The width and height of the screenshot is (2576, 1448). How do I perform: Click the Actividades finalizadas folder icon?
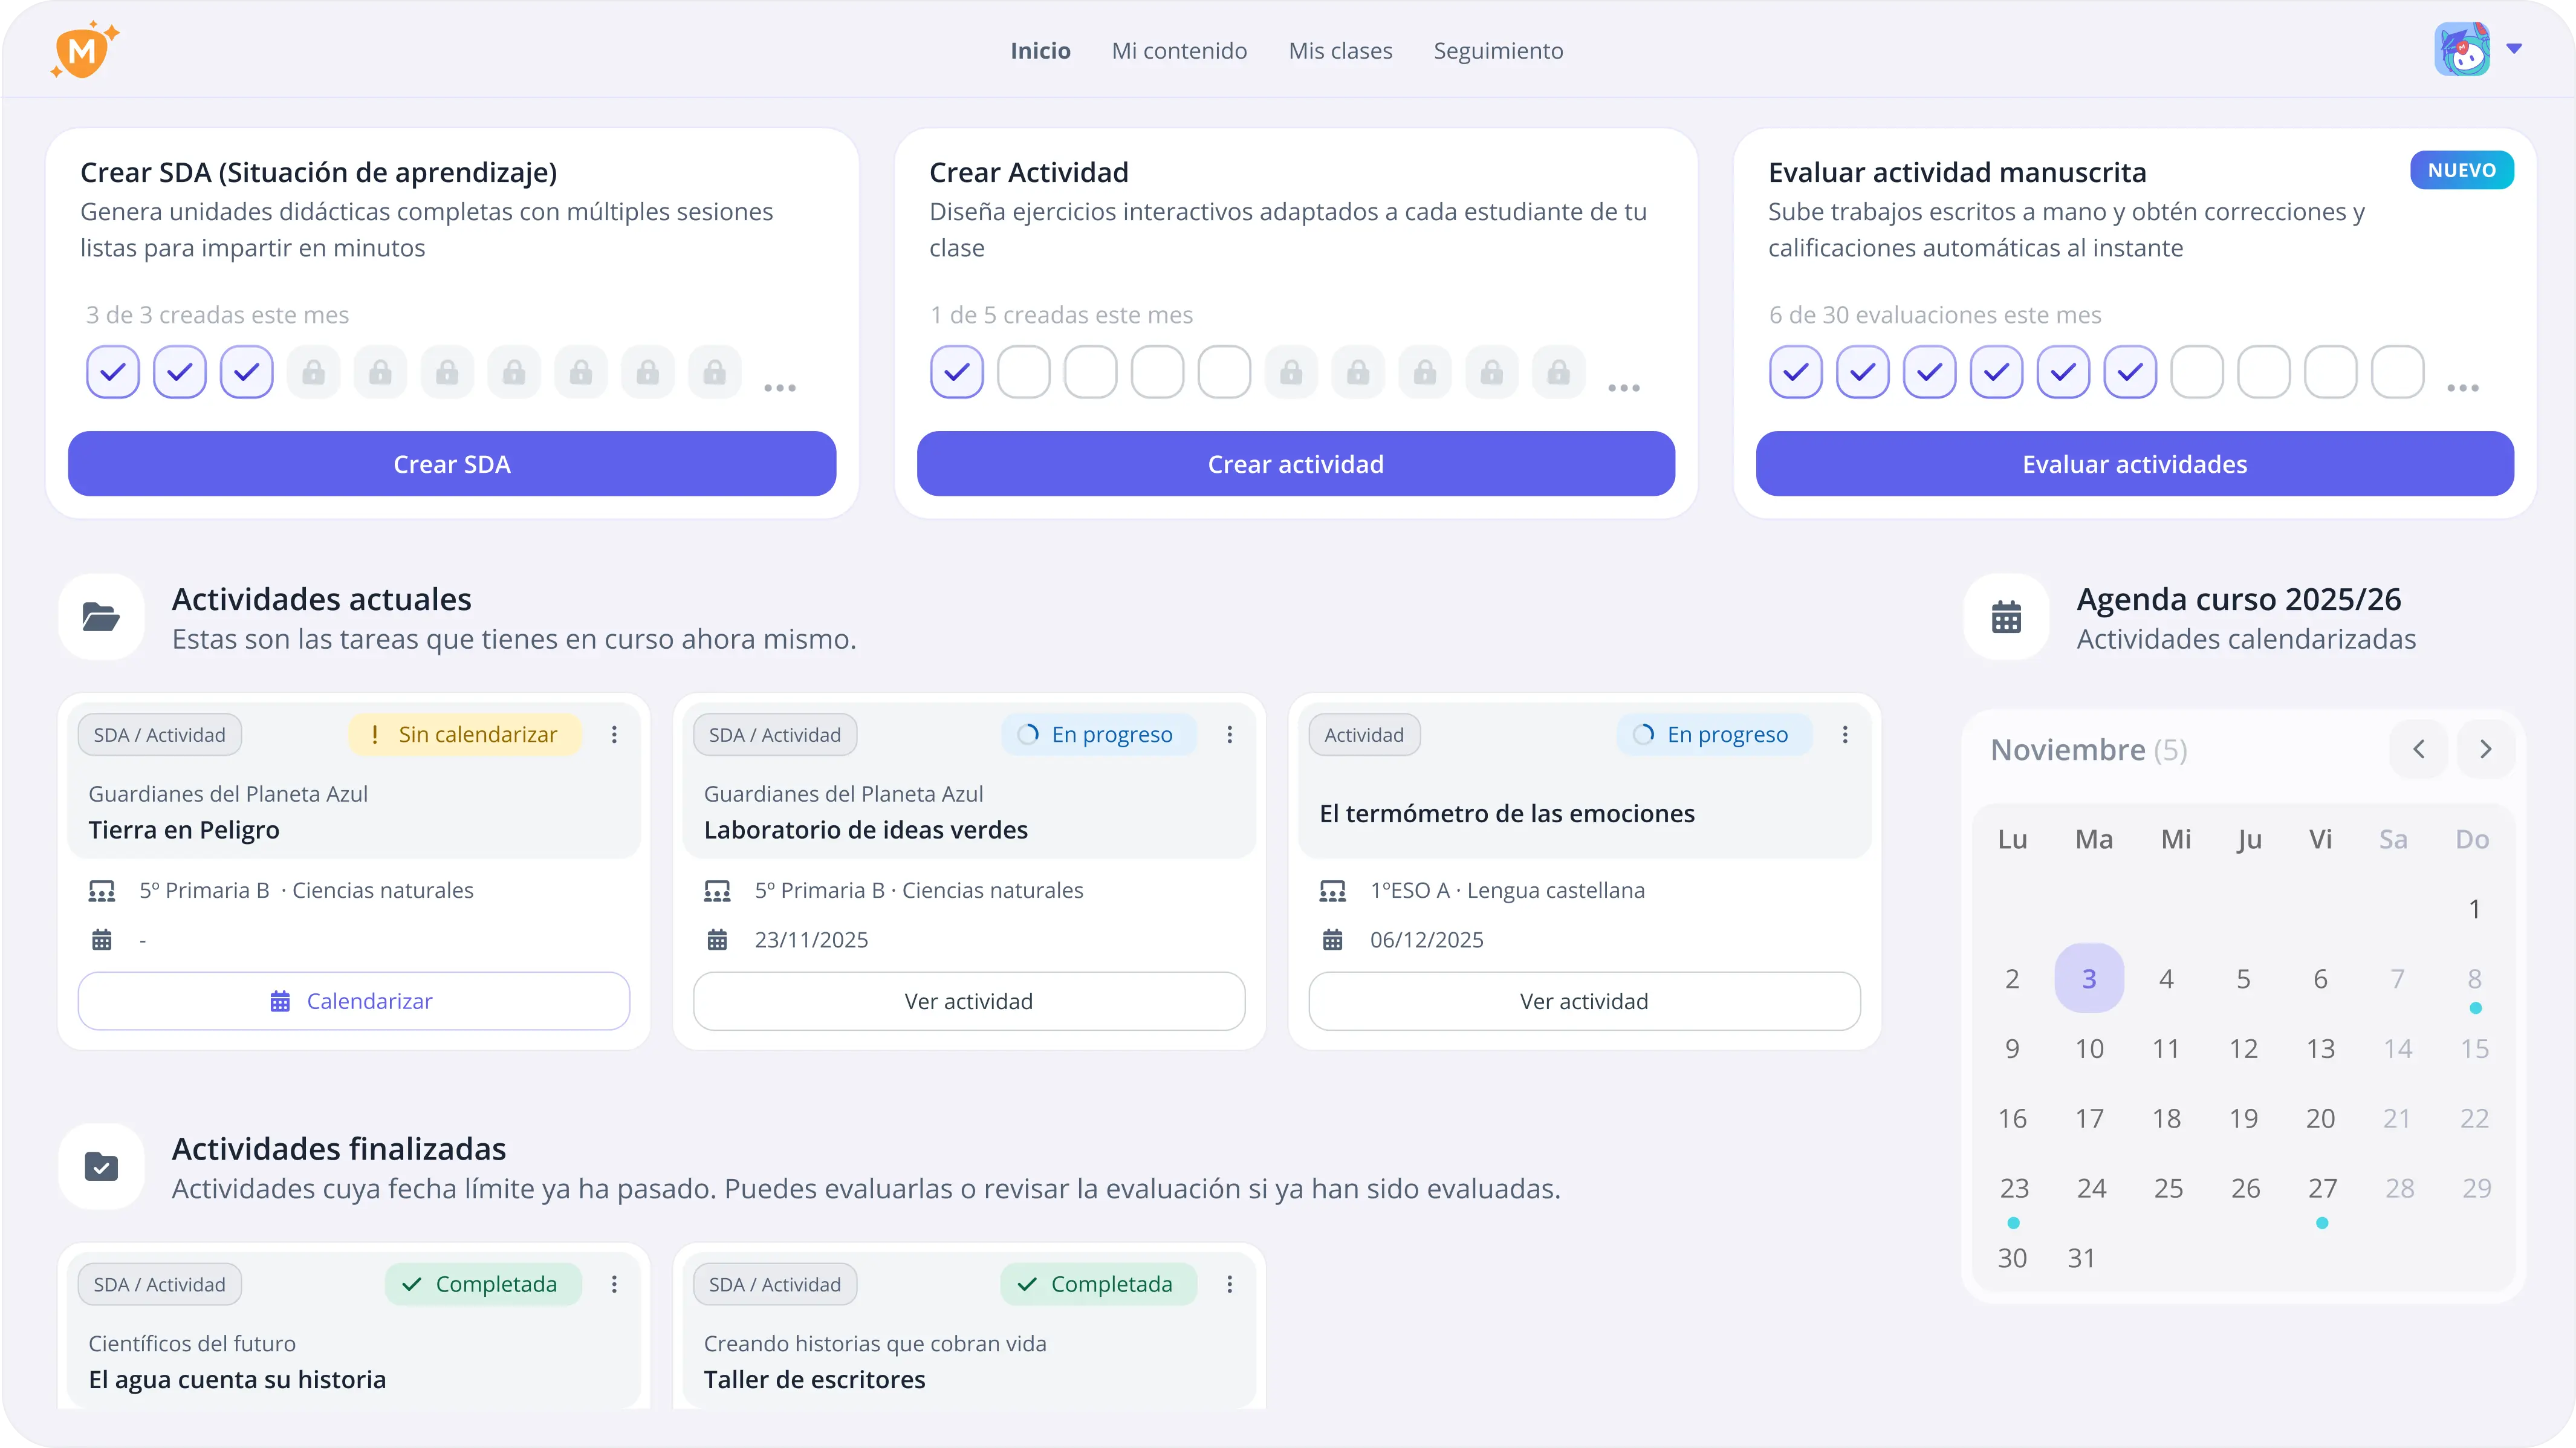coord(101,1167)
